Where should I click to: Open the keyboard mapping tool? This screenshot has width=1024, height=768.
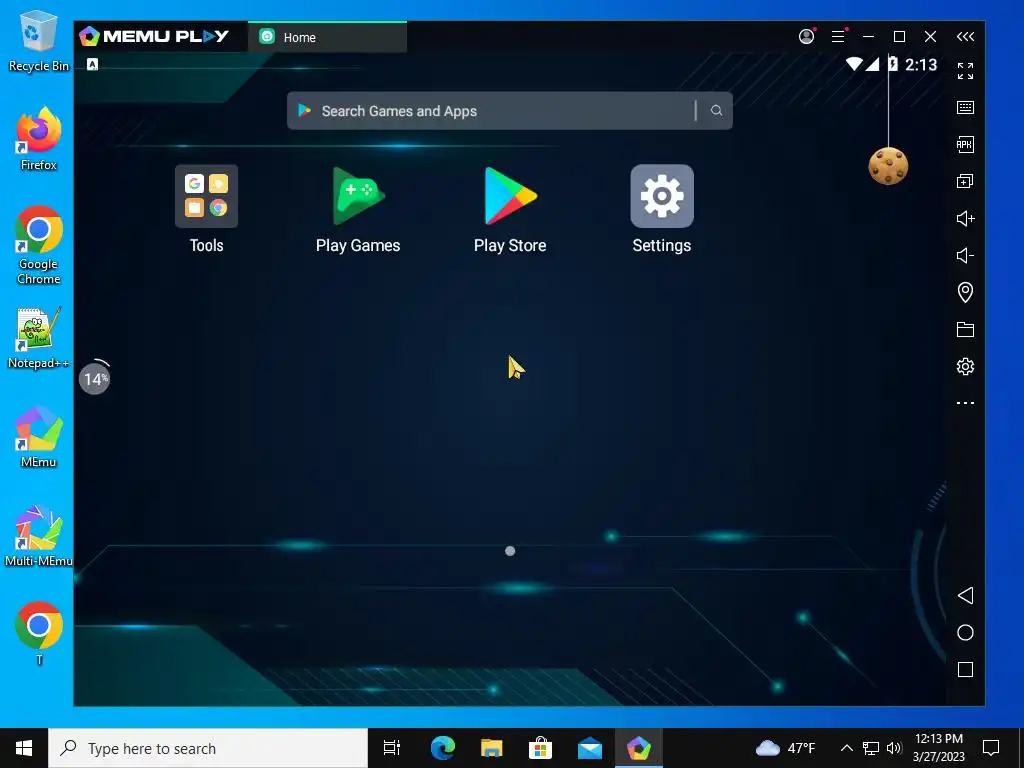(x=965, y=108)
